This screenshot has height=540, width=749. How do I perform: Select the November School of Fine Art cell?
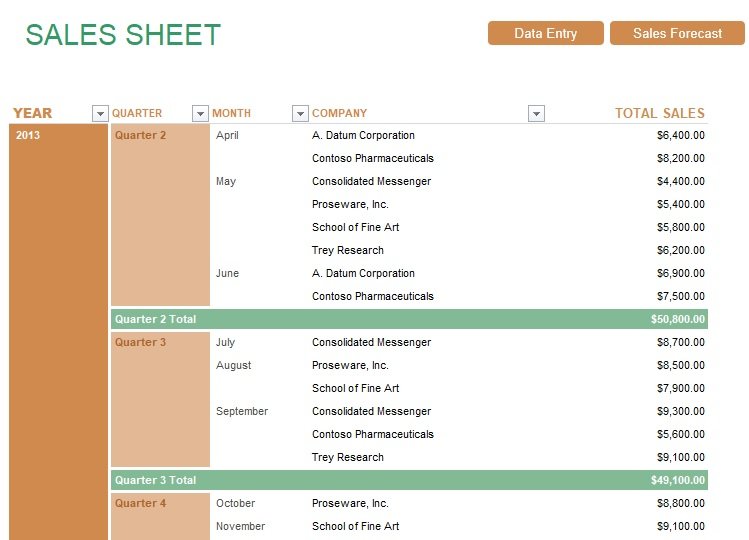pos(355,526)
